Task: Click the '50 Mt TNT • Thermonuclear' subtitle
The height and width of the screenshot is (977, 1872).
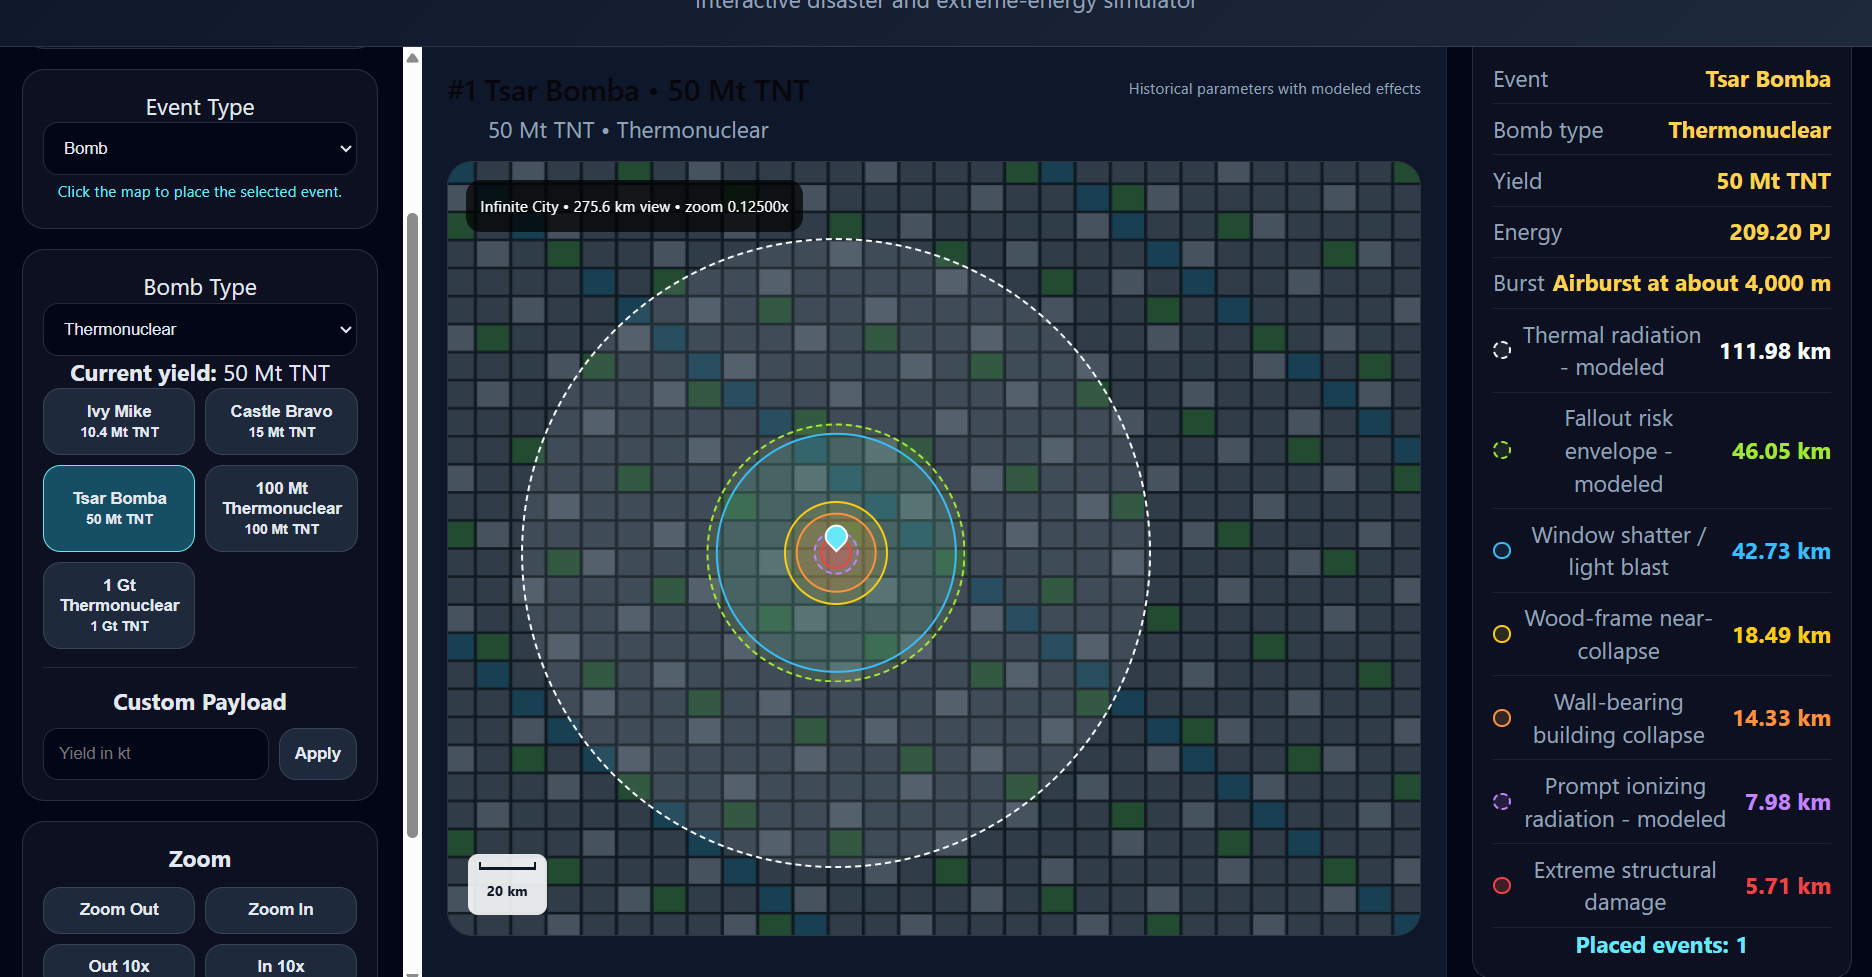Action: tap(628, 130)
